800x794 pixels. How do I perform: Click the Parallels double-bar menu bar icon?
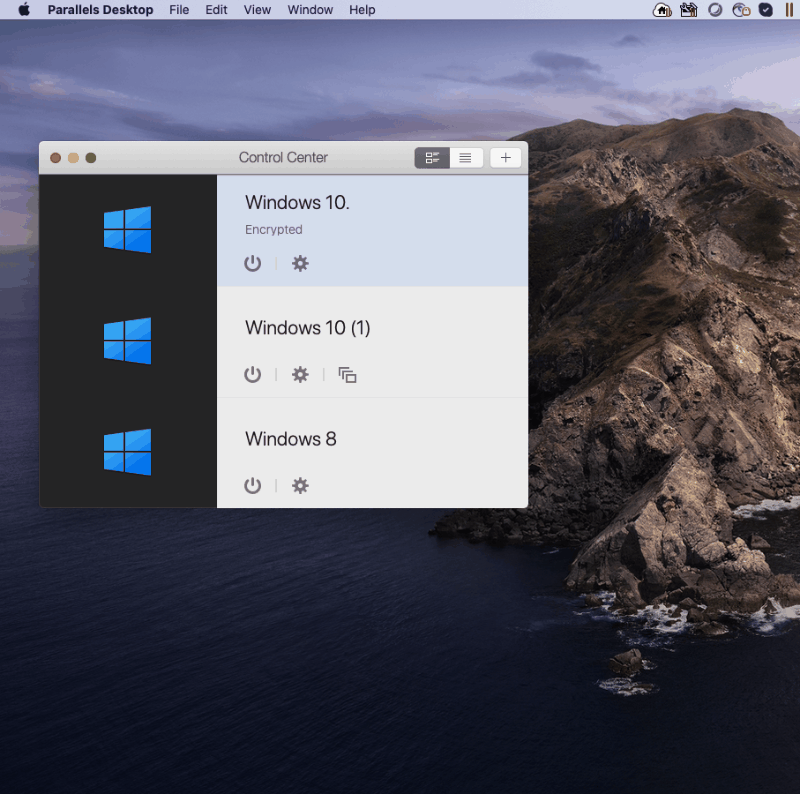click(x=789, y=10)
